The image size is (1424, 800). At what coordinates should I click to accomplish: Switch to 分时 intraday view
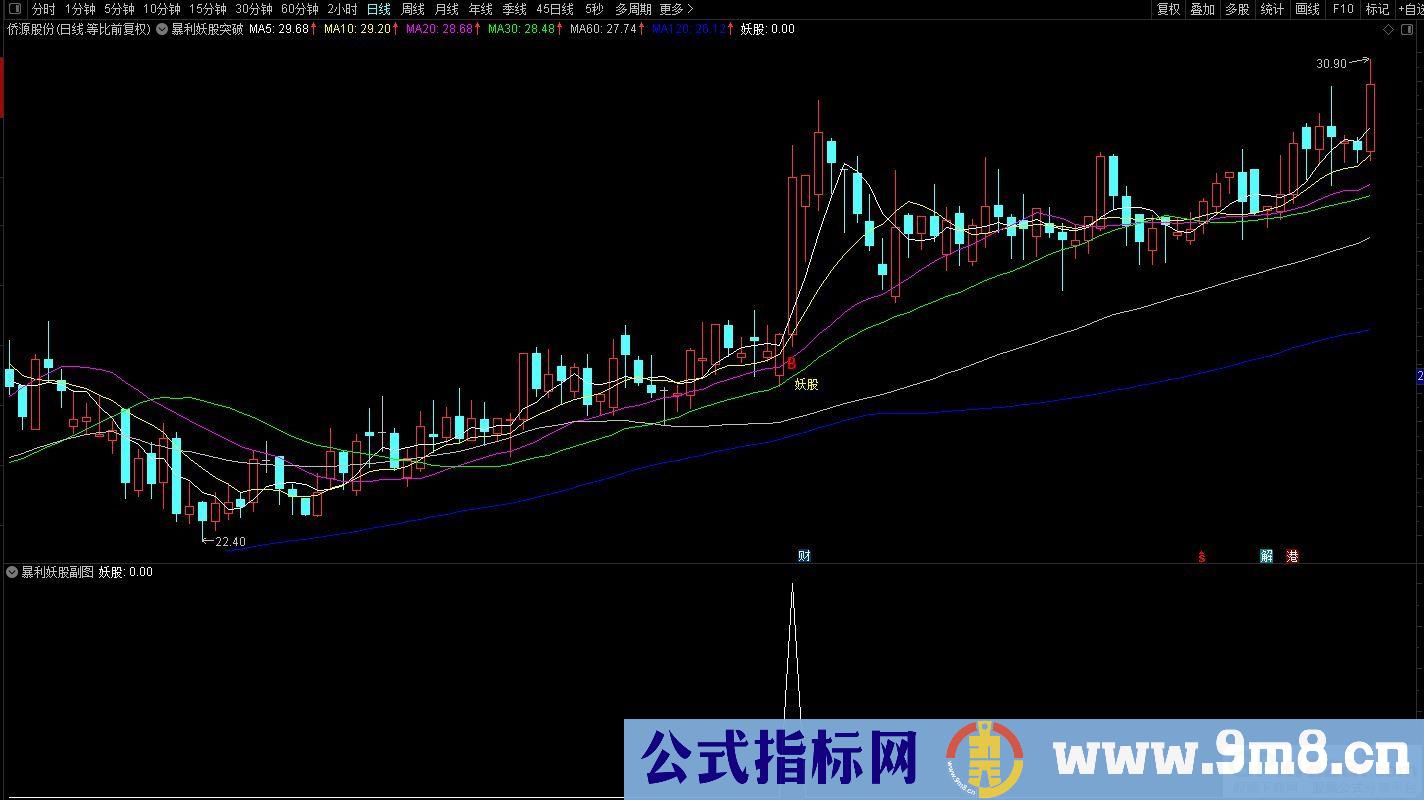(43, 9)
